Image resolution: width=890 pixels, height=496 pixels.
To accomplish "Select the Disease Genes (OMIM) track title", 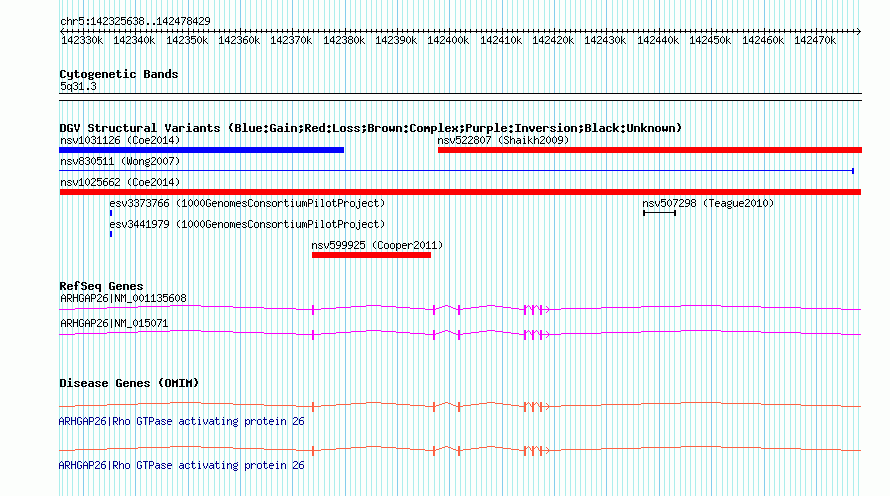I will pos(129,383).
